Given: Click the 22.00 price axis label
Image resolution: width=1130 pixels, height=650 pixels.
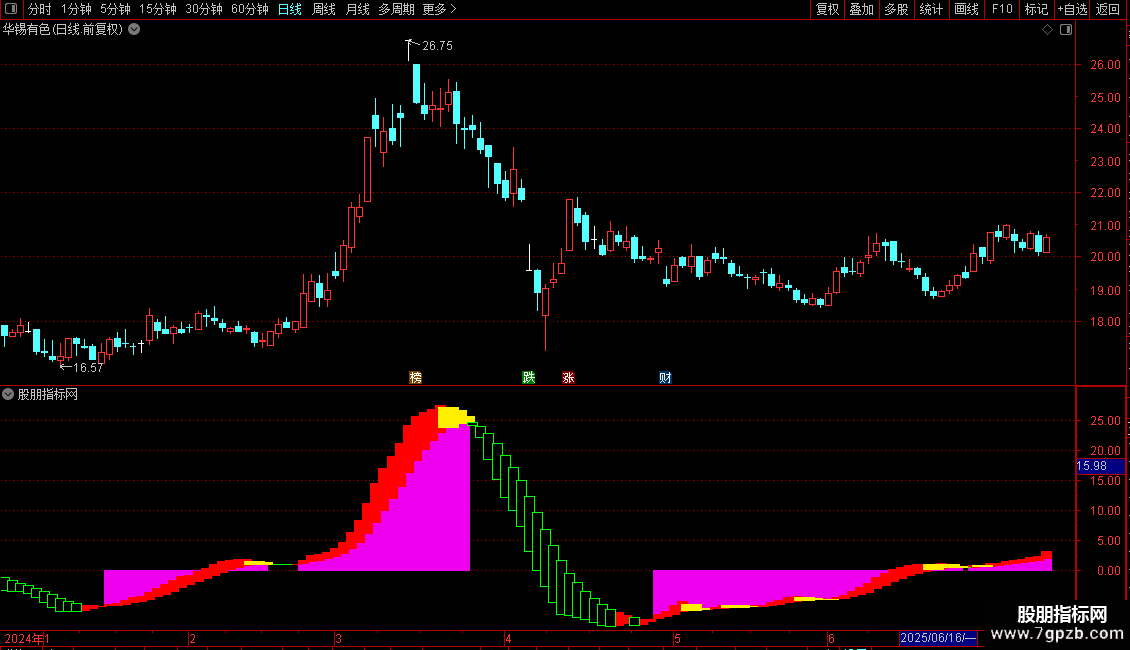Looking at the screenshot, I should [1105, 193].
